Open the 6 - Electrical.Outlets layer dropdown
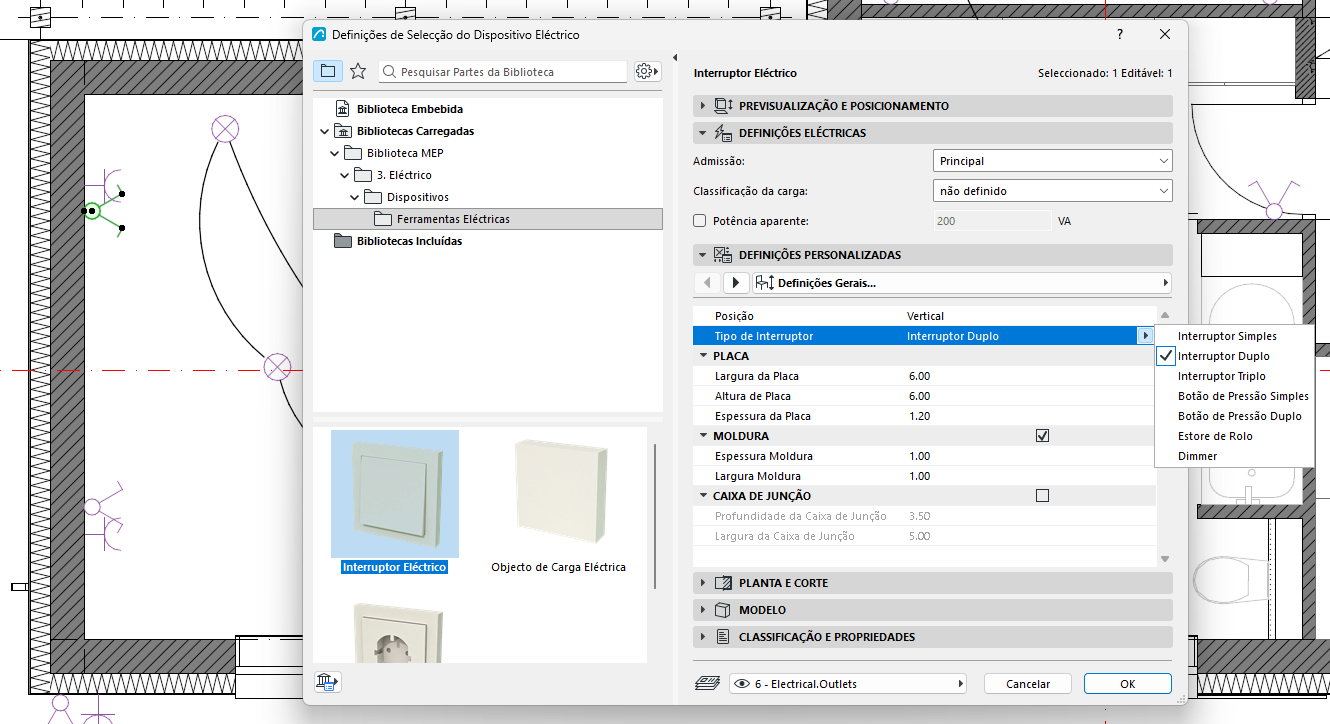 (x=848, y=684)
